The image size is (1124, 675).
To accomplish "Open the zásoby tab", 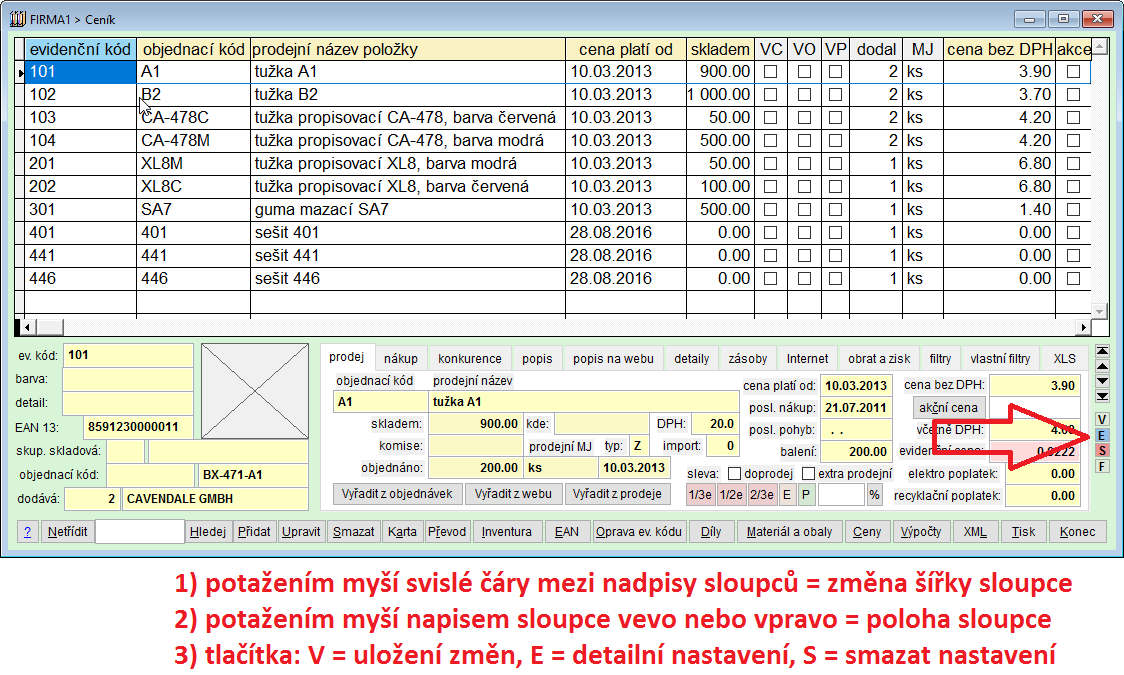I will (747, 358).
